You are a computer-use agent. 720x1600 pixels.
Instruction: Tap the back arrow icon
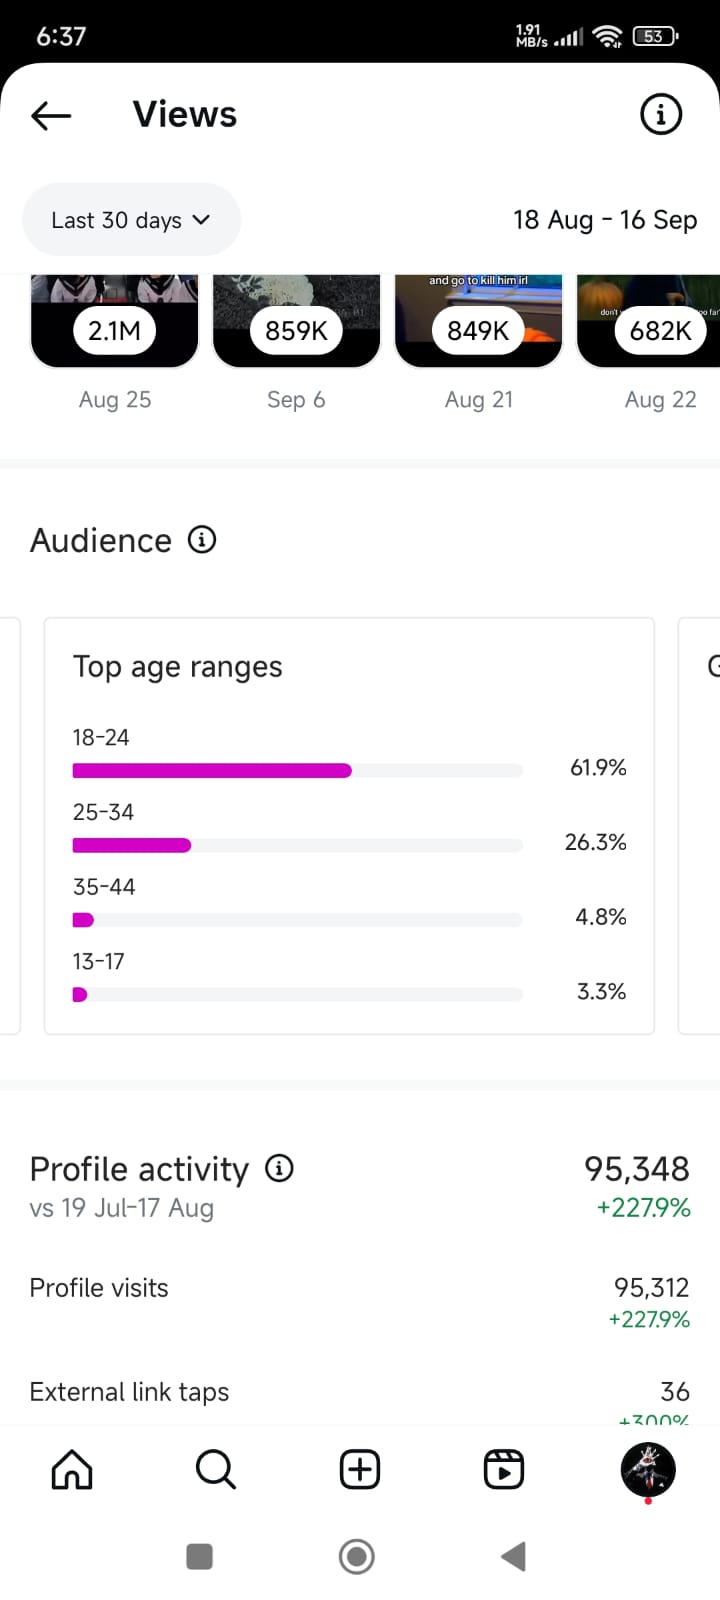51,115
